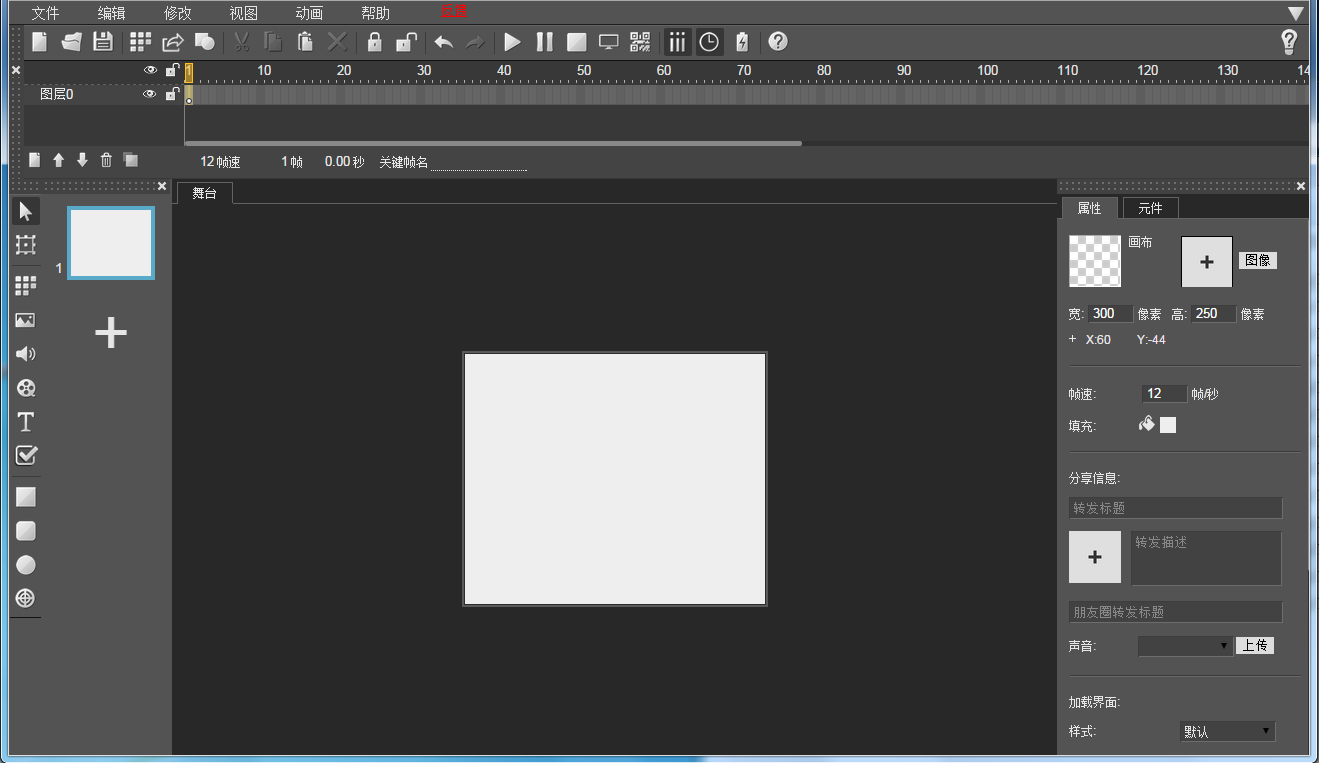Select the film reel video tool
This screenshot has height=763, width=1319.
coord(26,388)
